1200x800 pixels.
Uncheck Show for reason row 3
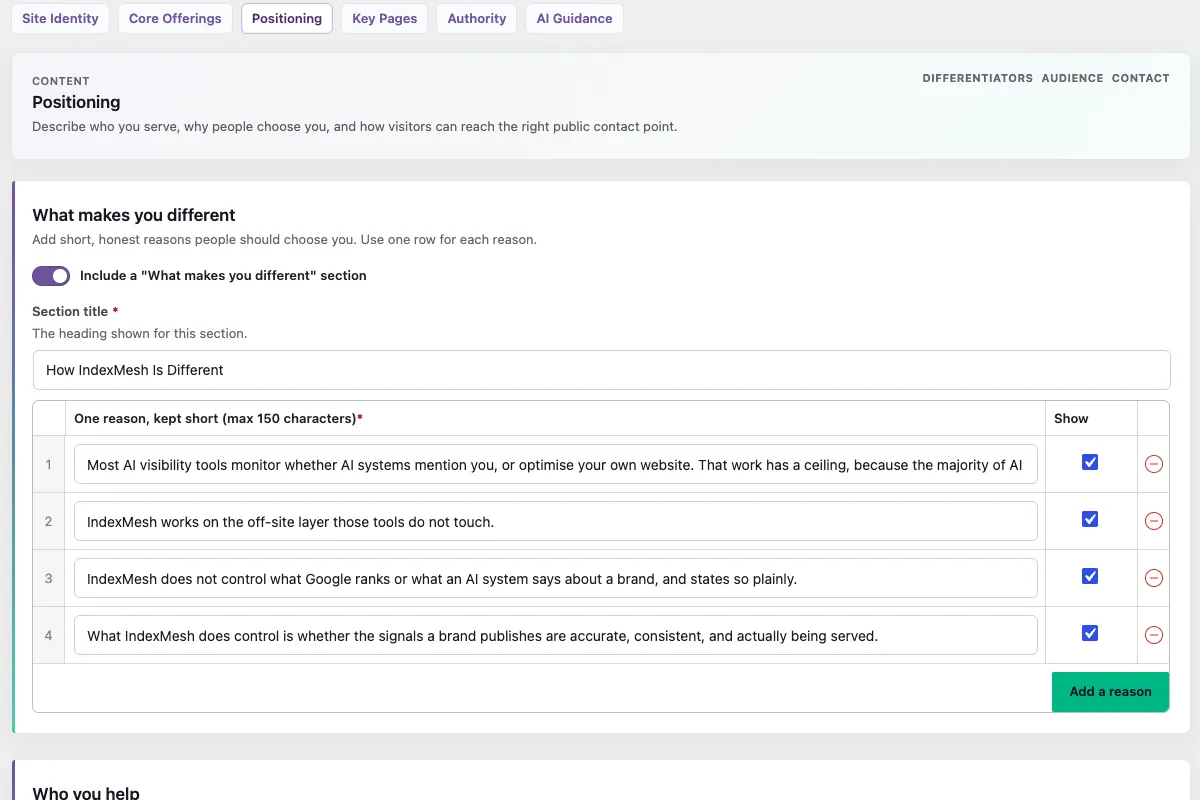[1090, 576]
